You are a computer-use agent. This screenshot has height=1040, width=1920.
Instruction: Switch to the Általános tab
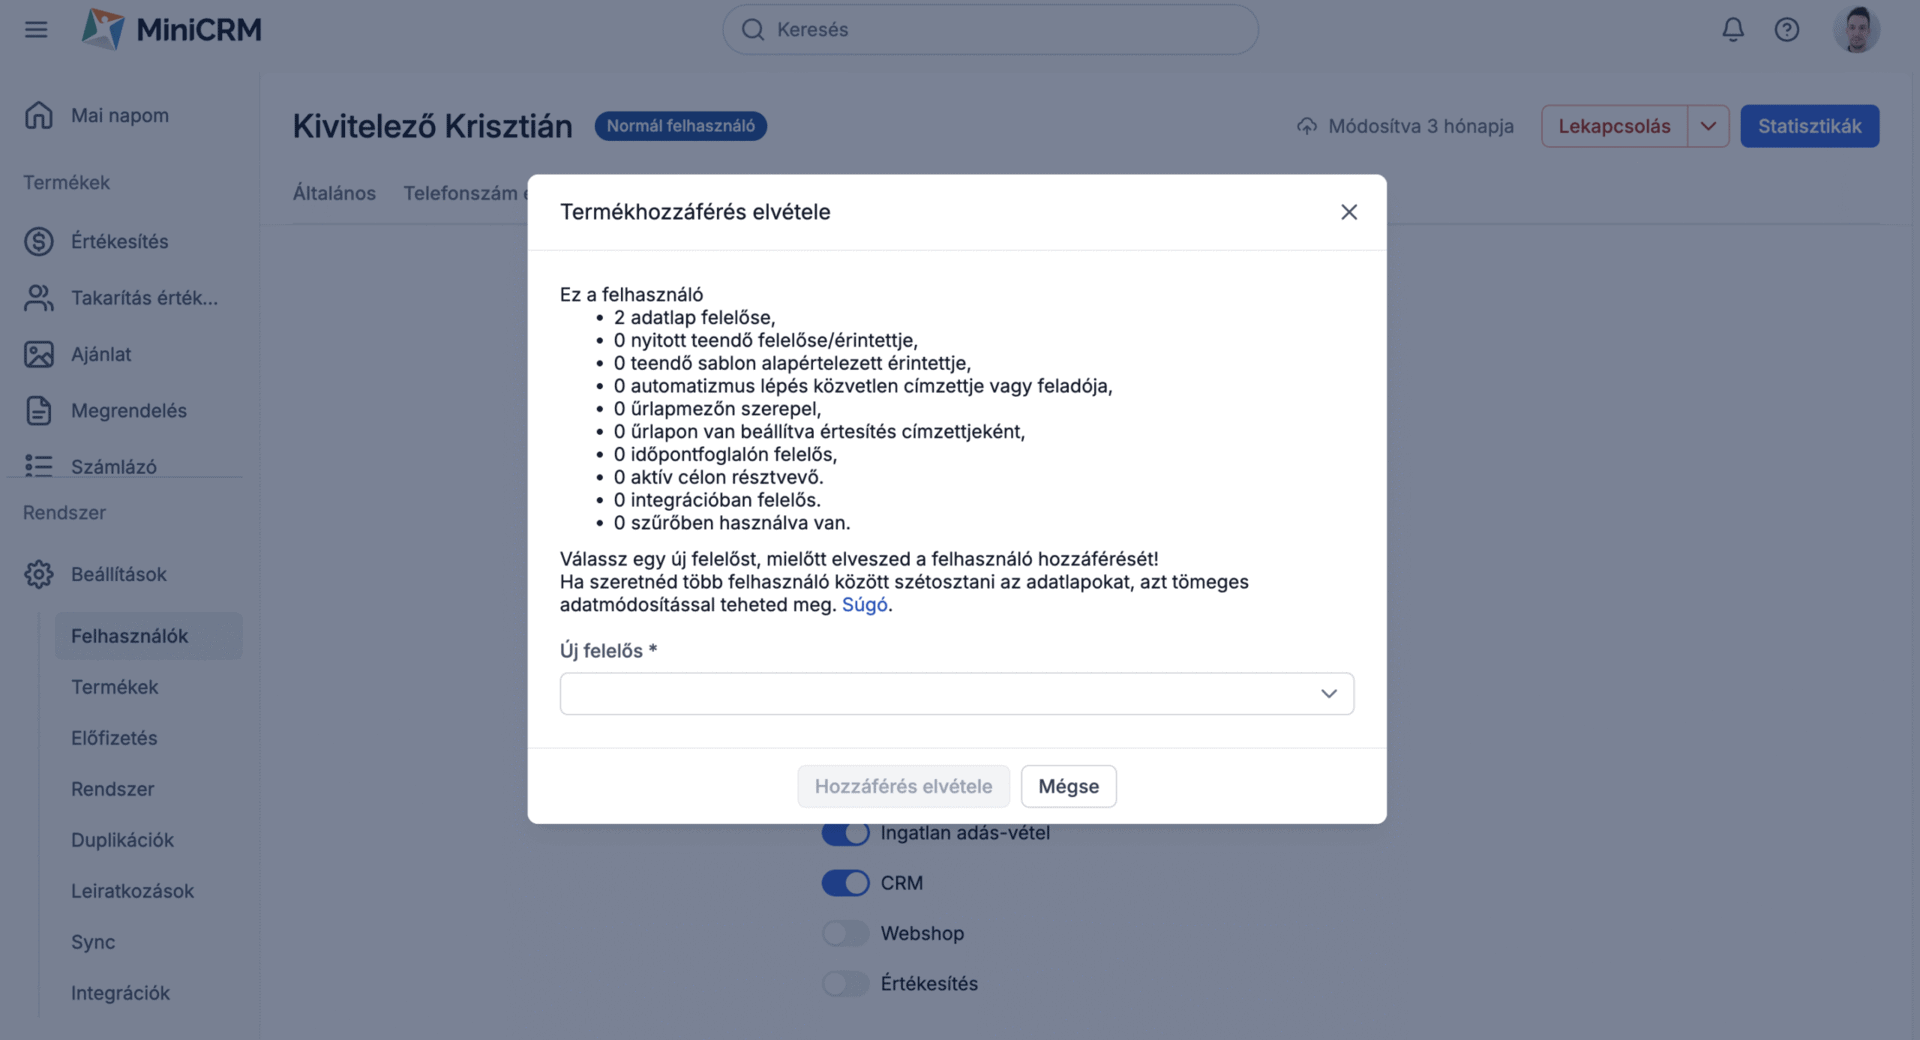[x=334, y=193]
